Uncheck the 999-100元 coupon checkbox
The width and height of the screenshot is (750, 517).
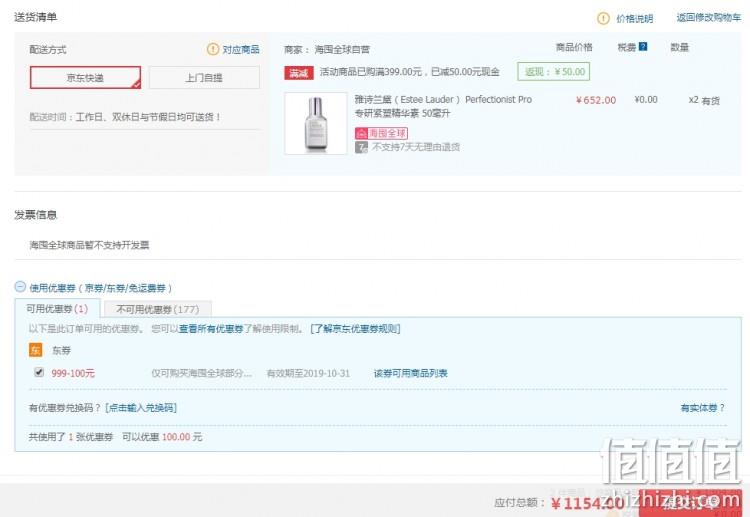pyautogui.click(x=39, y=372)
